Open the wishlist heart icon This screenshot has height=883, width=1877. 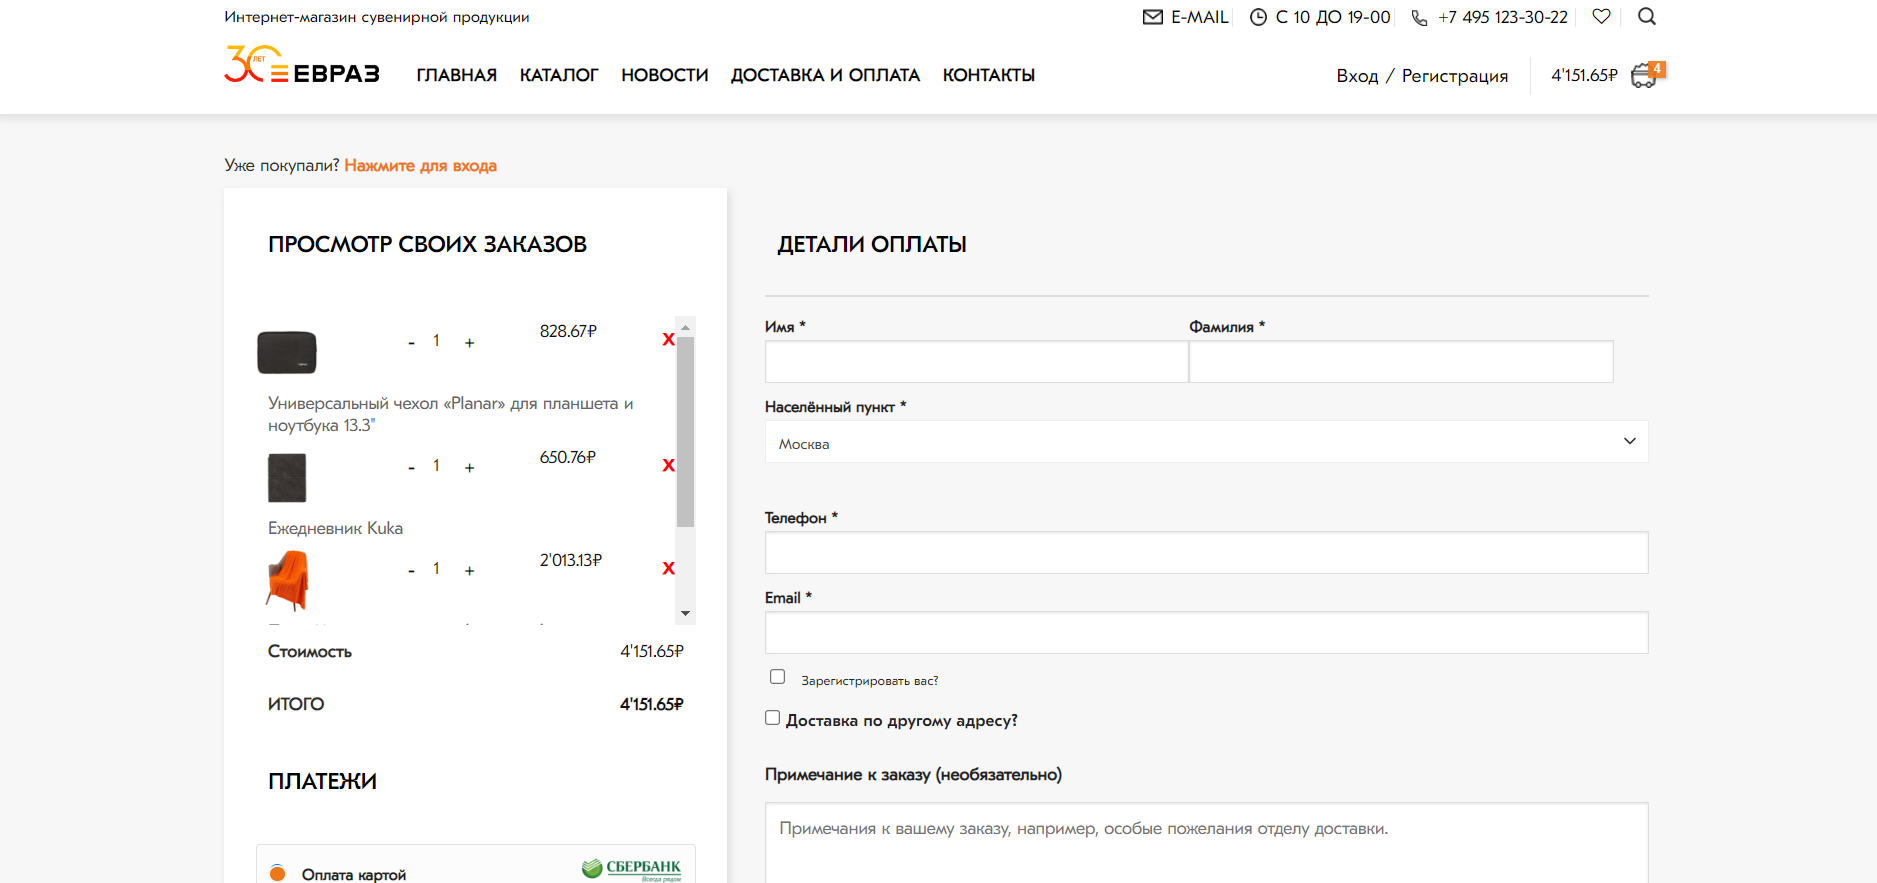[x=1601, y=16]
